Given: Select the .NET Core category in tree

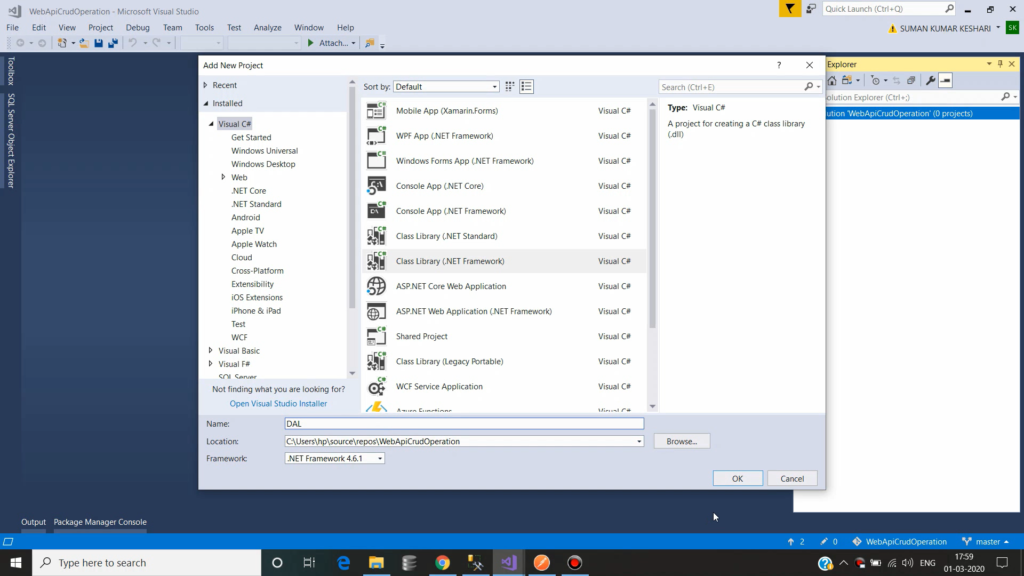Looking at the screenshot, I should pyautogui.click(x=249, y=191).
